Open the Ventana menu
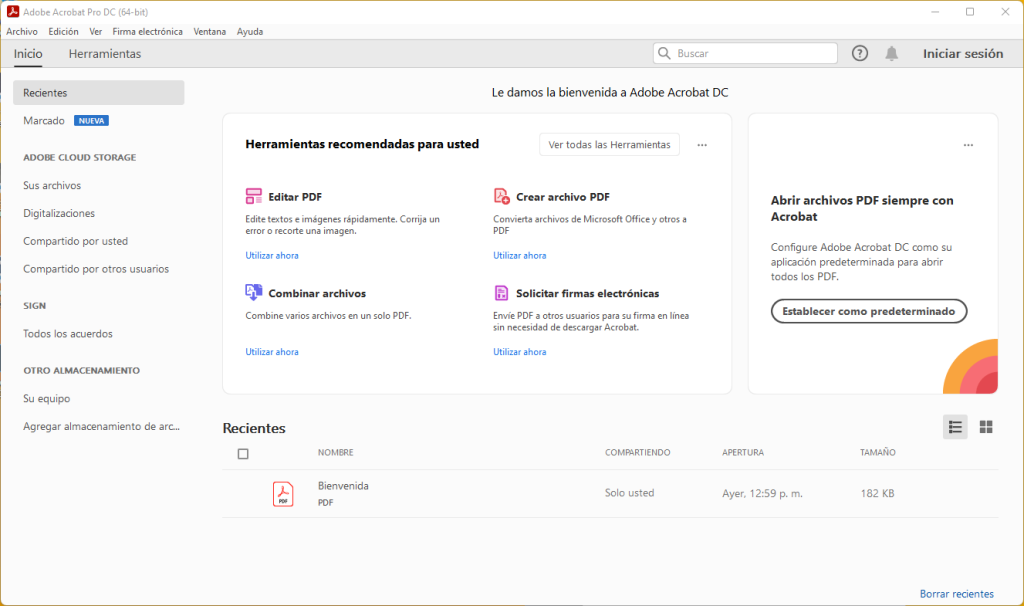The height and width of the screenshot is (606, 1024). point(210,31)
